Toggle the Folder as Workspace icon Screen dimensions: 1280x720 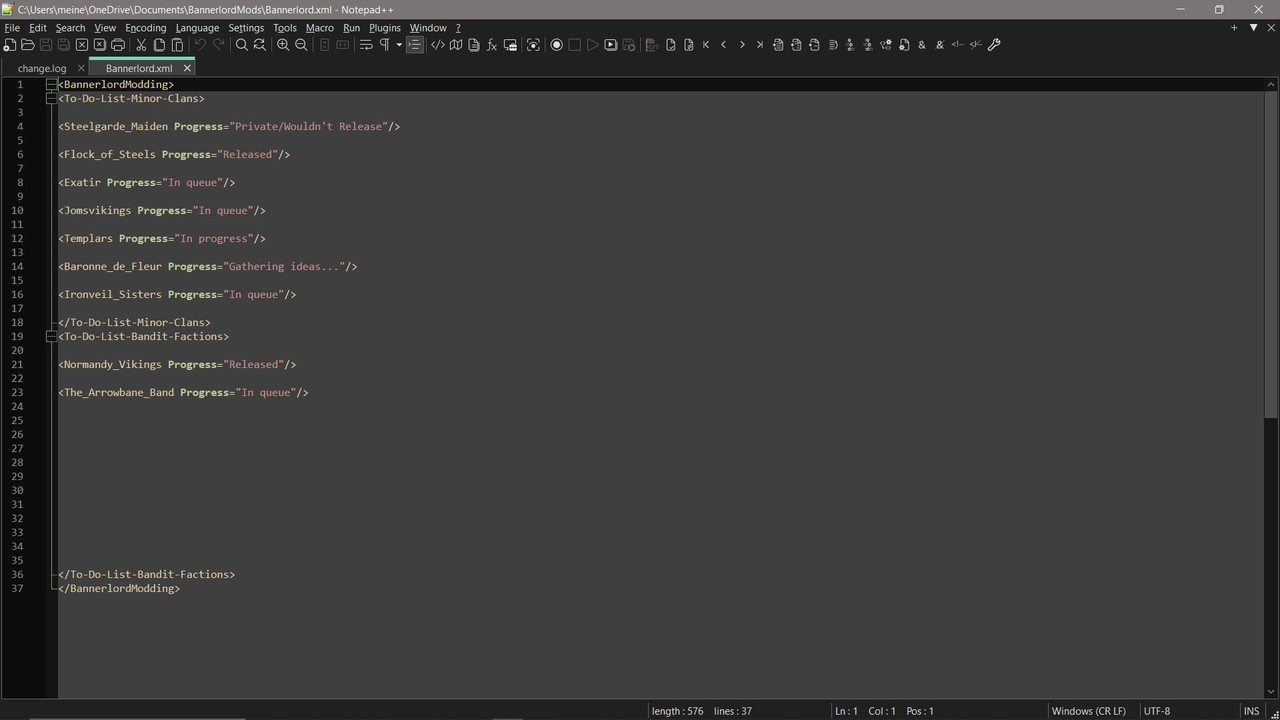[510, 45]
